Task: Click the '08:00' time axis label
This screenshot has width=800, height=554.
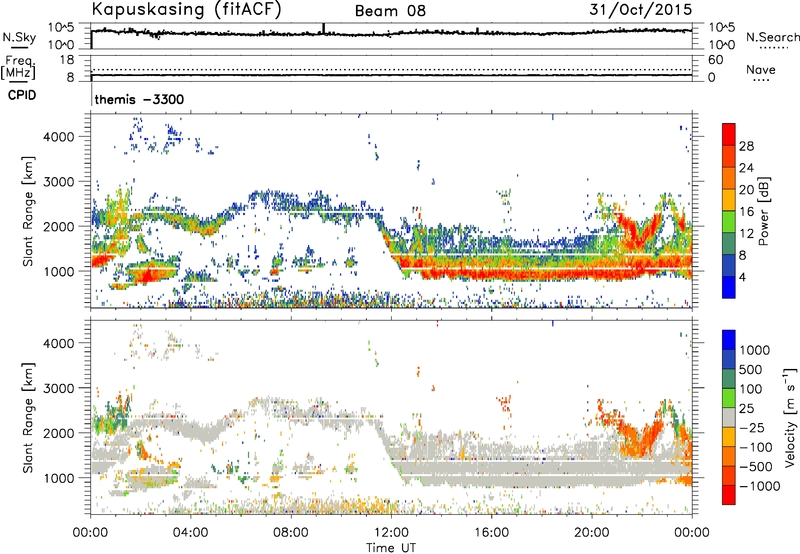Action: (x=291, y=533)
